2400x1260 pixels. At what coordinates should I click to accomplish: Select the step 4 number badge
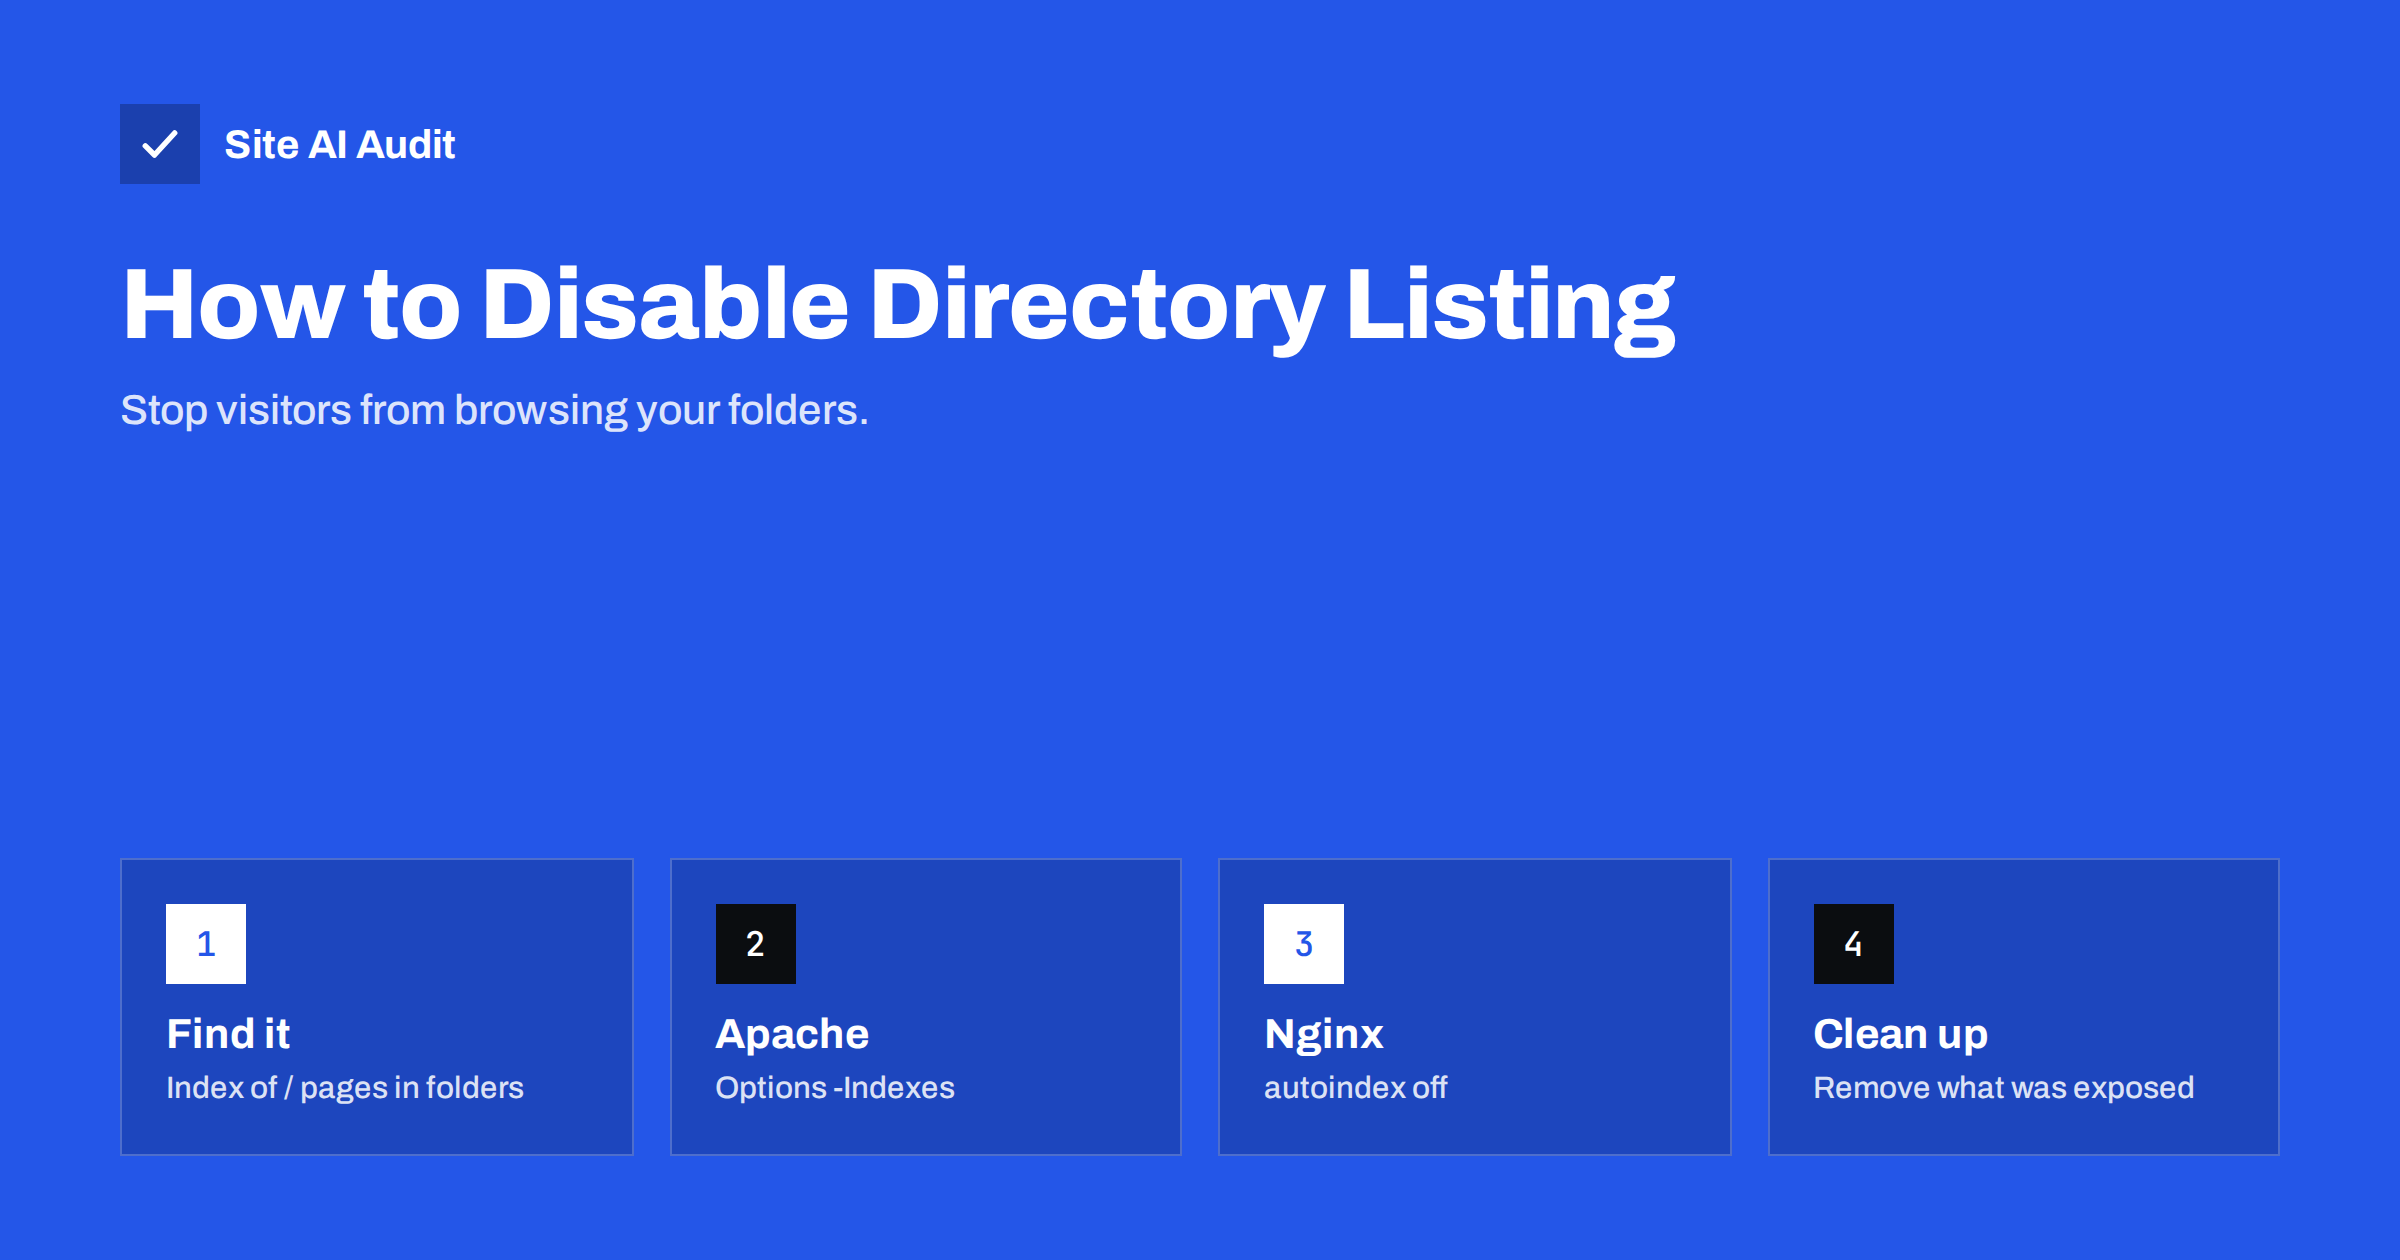pos(1854,944)
